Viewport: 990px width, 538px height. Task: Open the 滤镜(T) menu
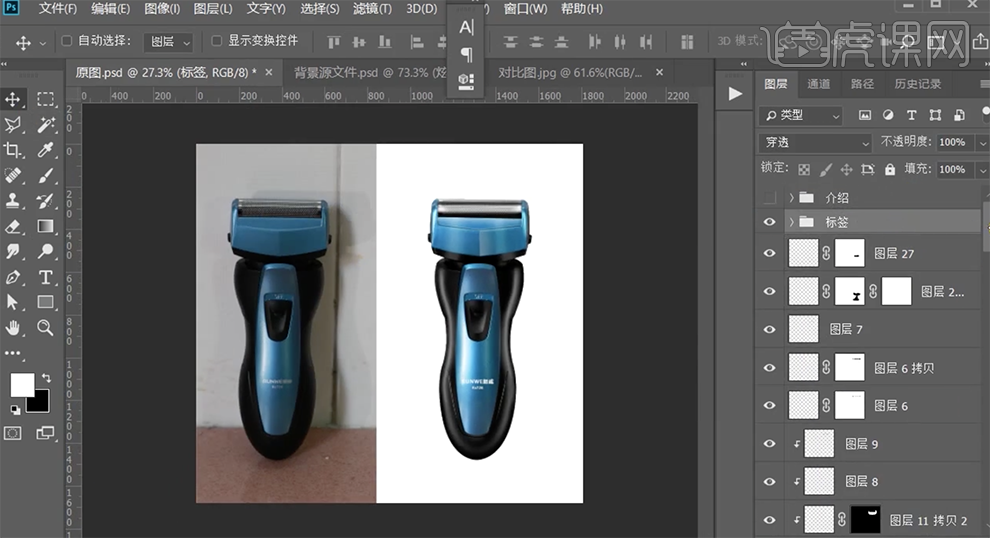click(372, 9)
